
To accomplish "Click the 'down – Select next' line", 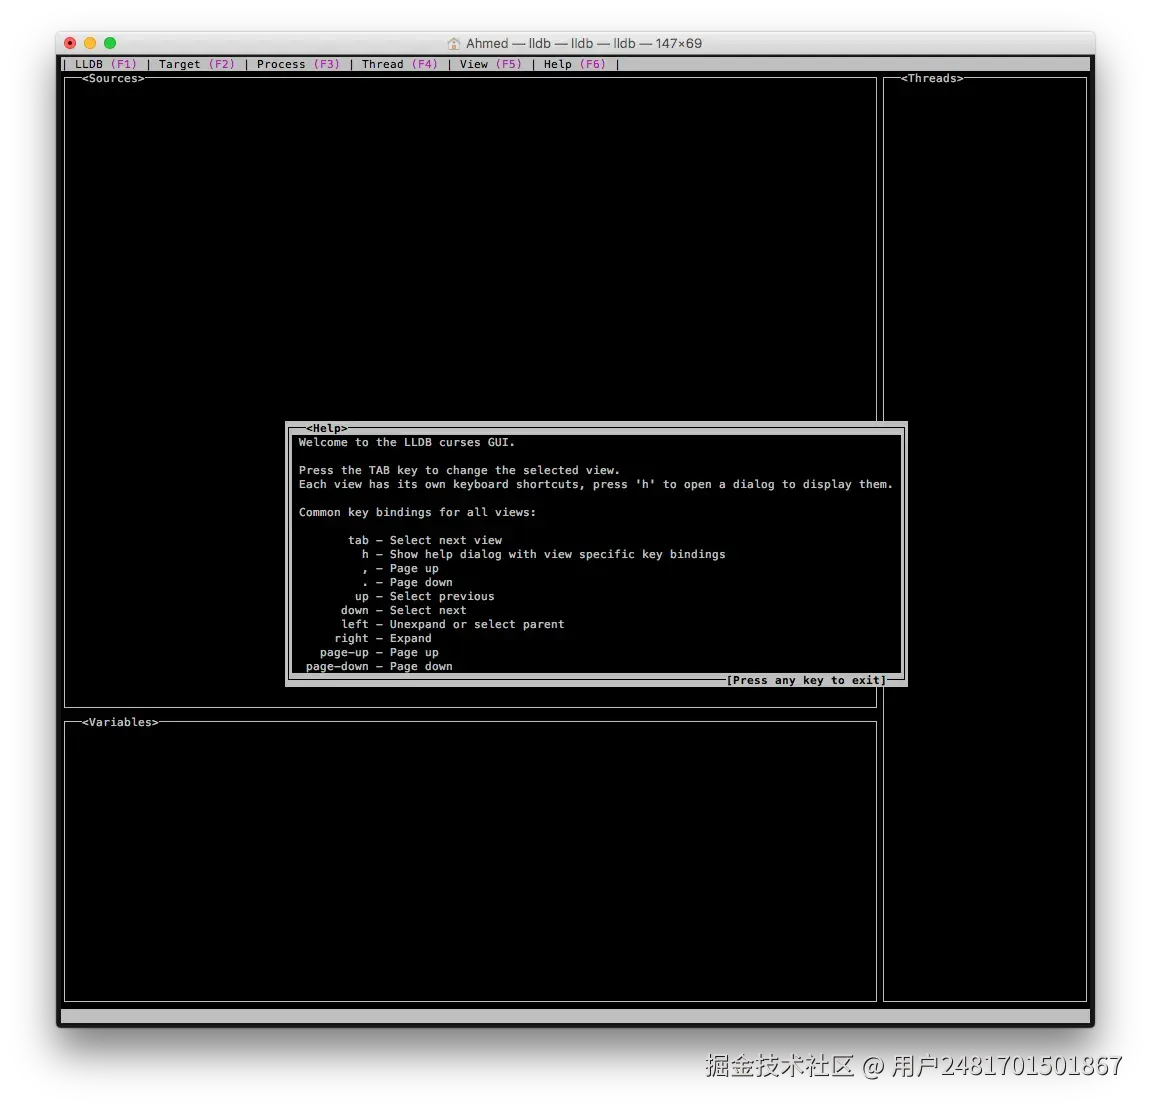I will [404, 610].
